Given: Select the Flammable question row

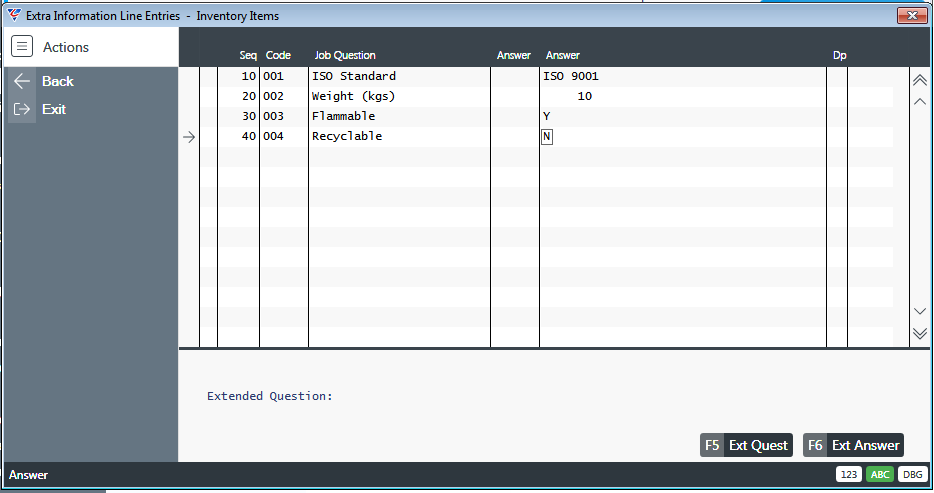Looking at the screenshot, I should coord(344,116).
